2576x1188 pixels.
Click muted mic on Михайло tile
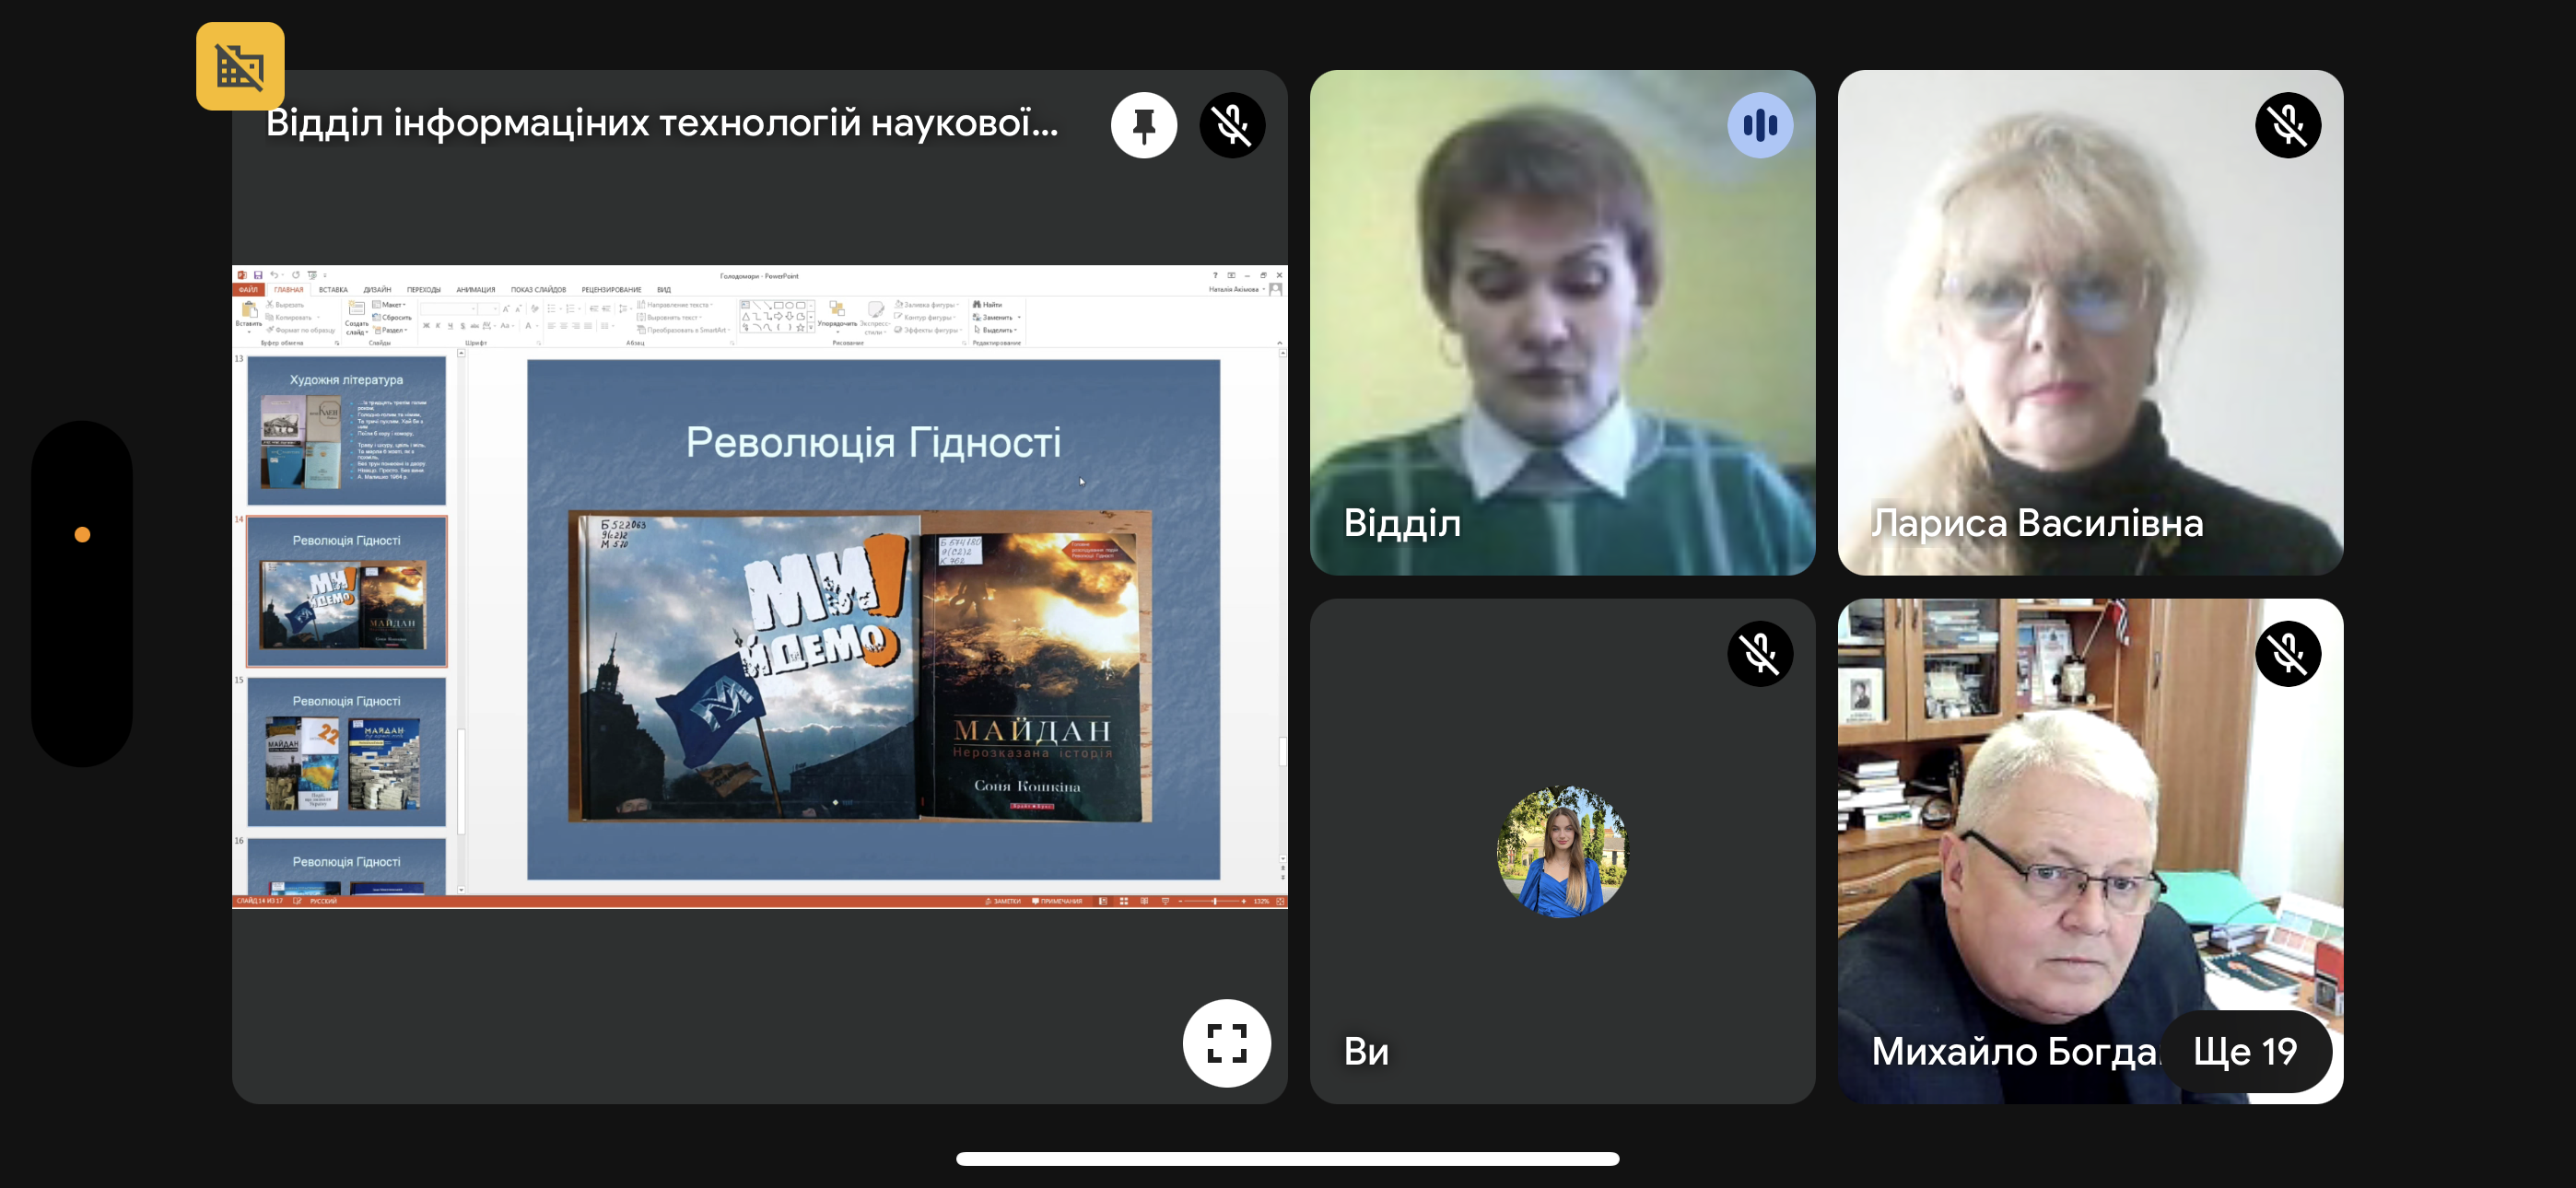click(x=2287, y=653)
